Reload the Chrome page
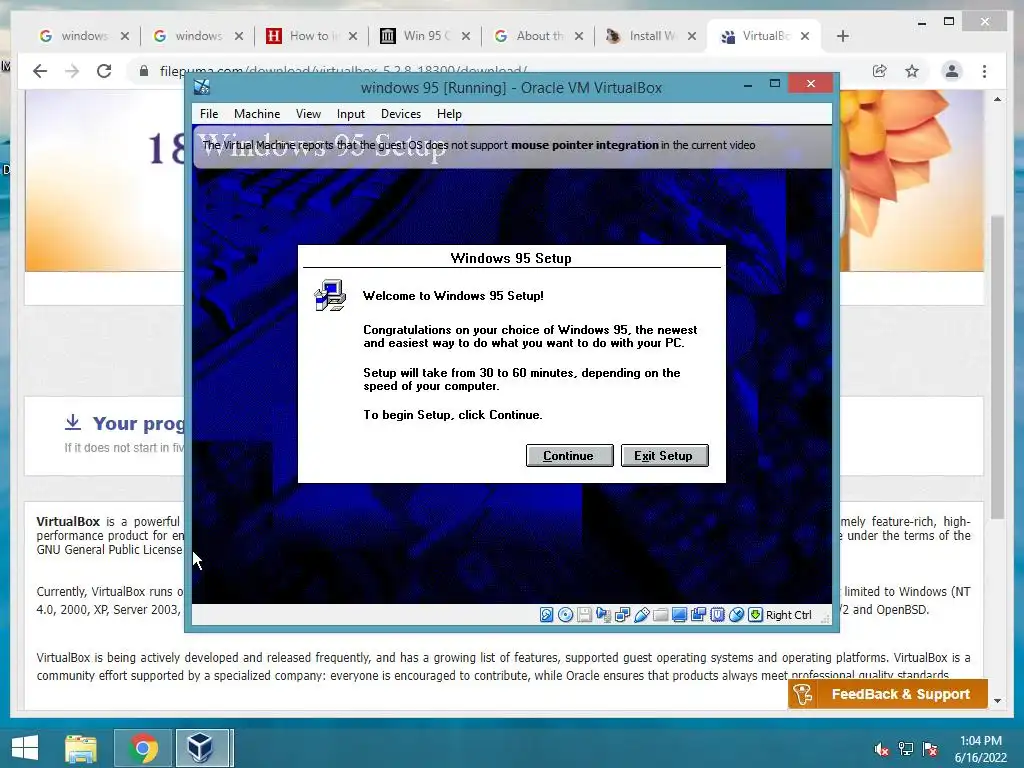The width and height of the screenshot is (1024, 768). point(104,71)
